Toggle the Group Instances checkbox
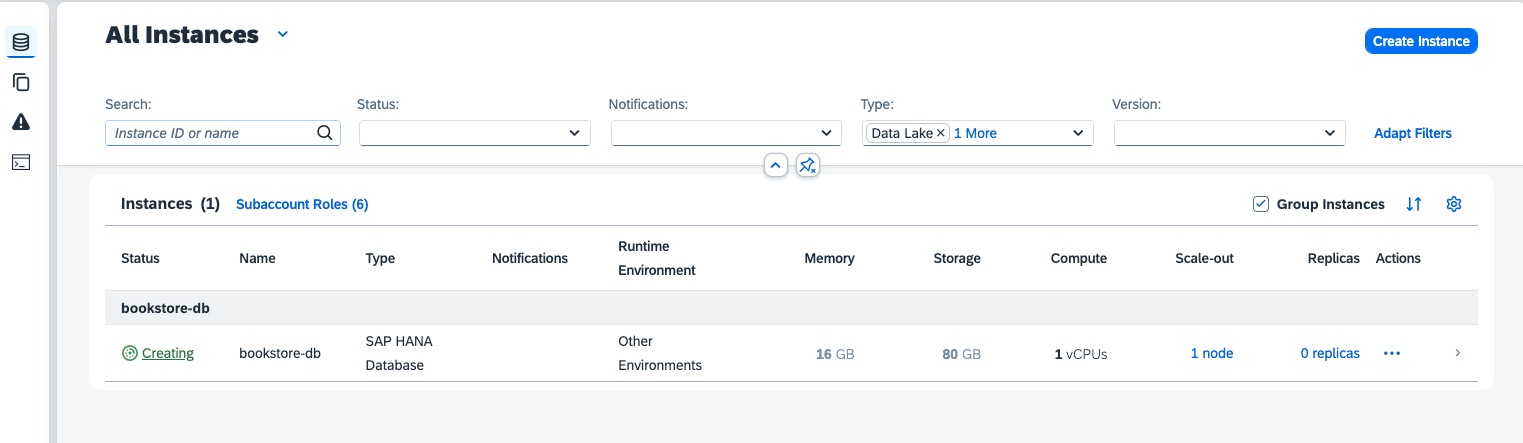The image size is (1523, 443). [1261, 204]
